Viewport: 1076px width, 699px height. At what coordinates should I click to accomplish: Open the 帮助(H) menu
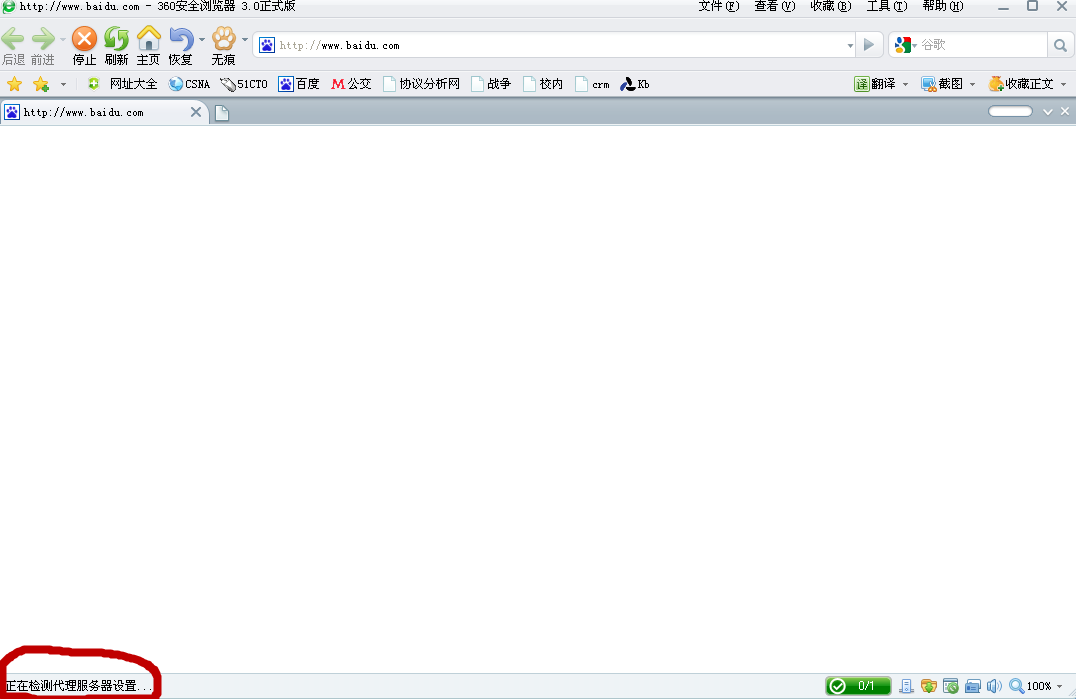click(942, 6)
